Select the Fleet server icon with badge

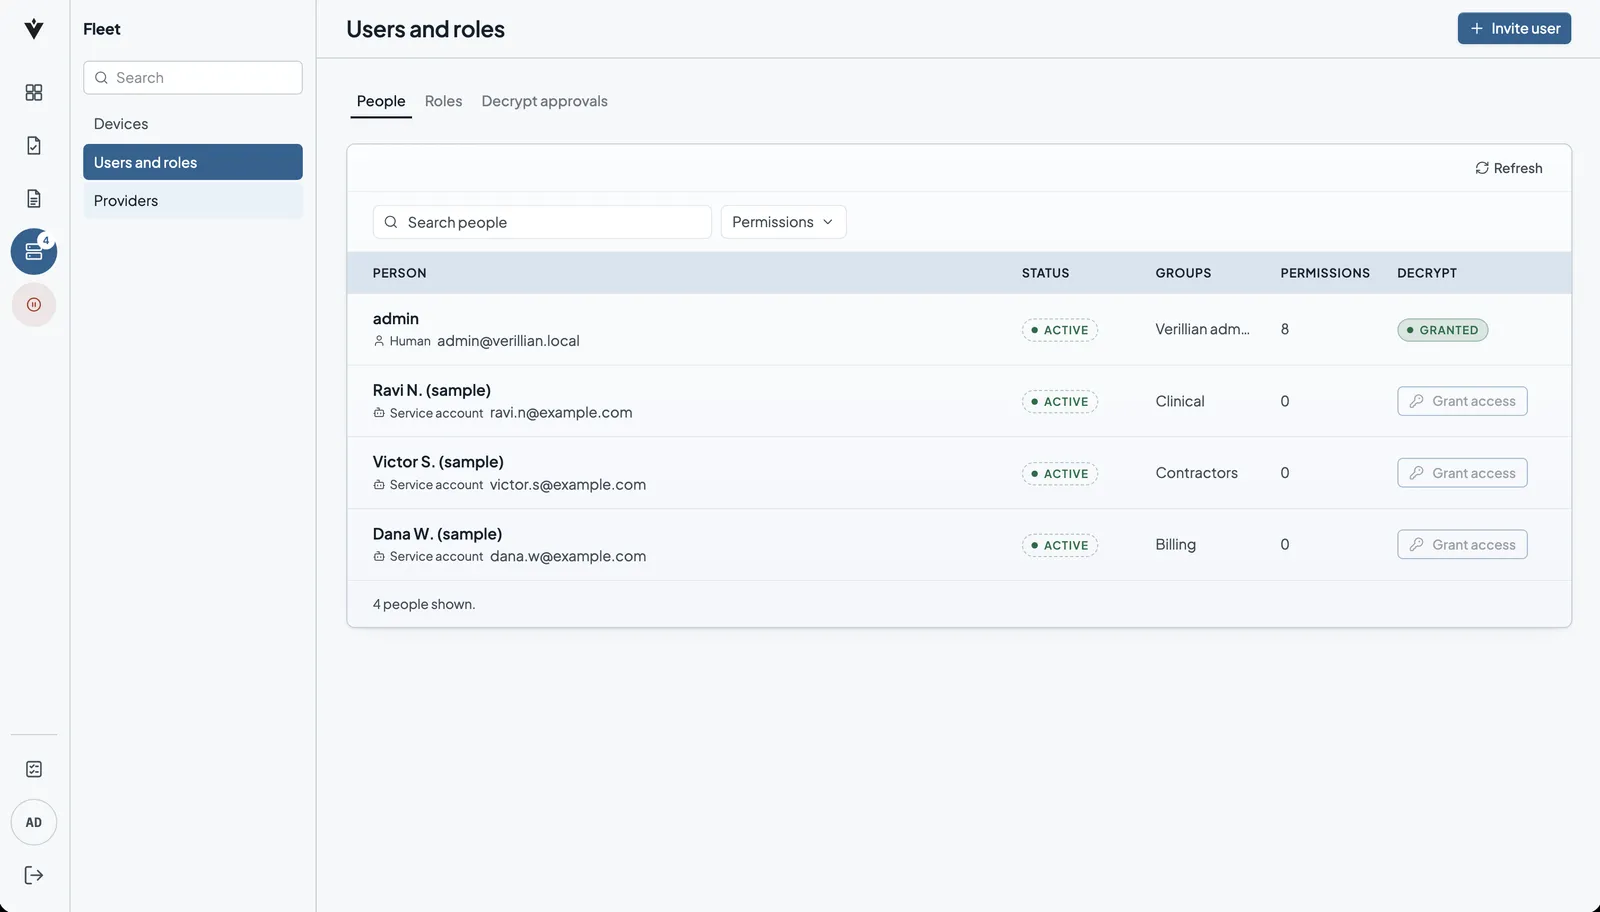34,251
